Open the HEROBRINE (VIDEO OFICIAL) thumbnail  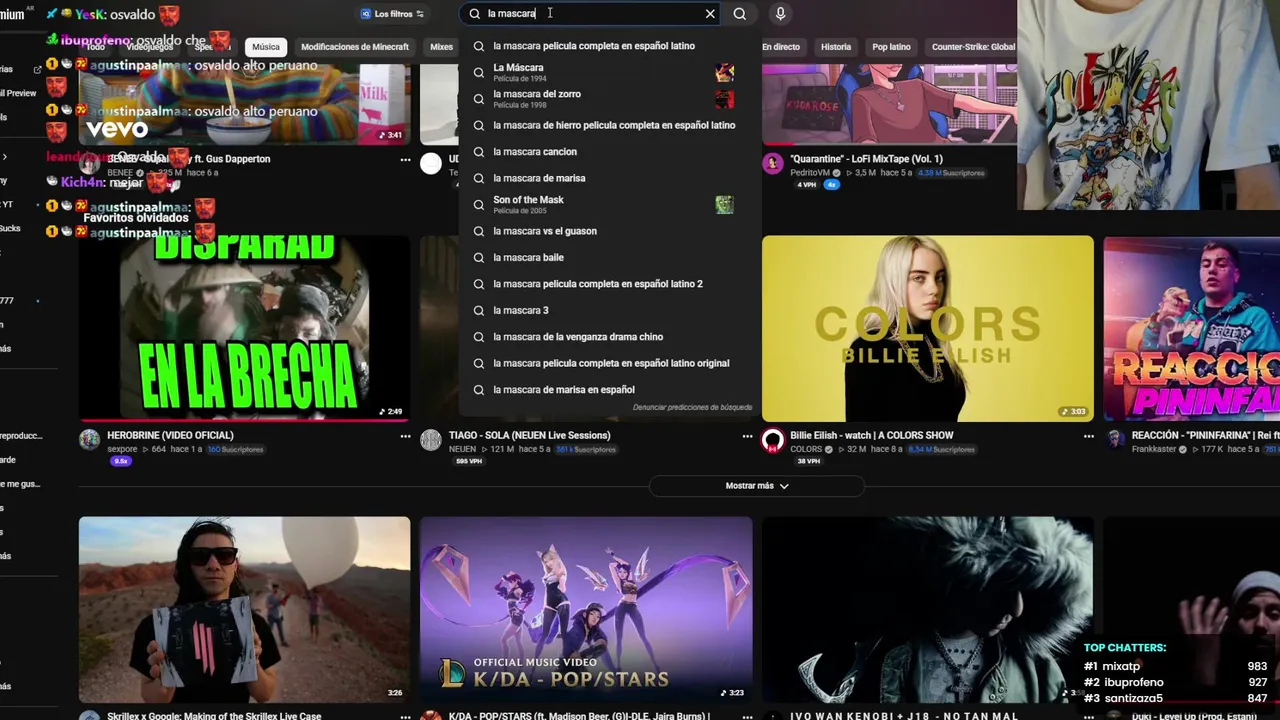pyautogui.click(x=244, y=328)
